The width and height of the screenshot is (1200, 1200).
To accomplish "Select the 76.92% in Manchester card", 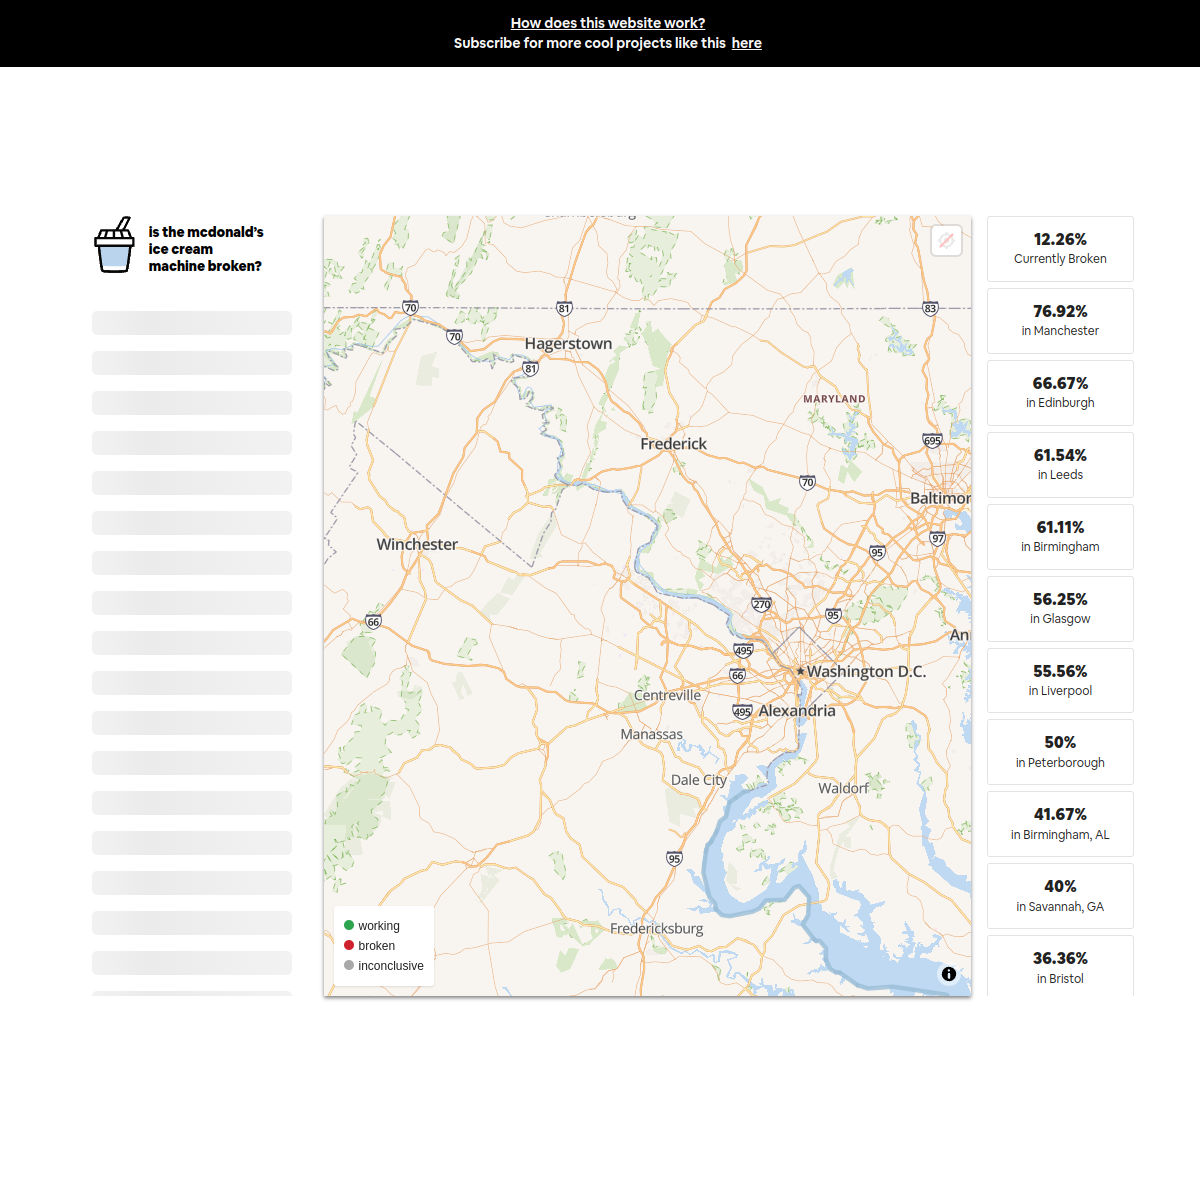I will [1060, 321].
